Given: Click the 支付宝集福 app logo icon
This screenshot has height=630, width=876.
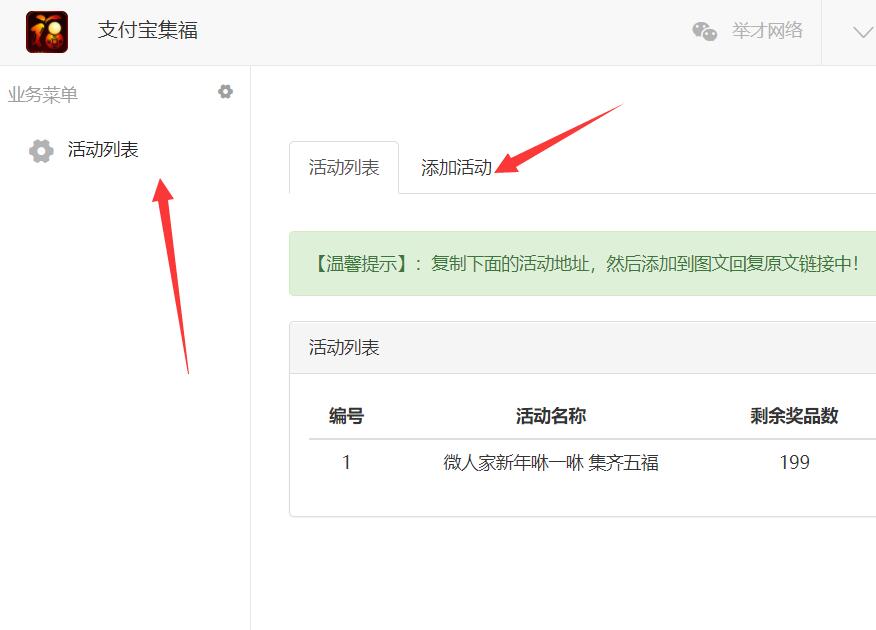Looking at the screenshot, I should 47,32.
